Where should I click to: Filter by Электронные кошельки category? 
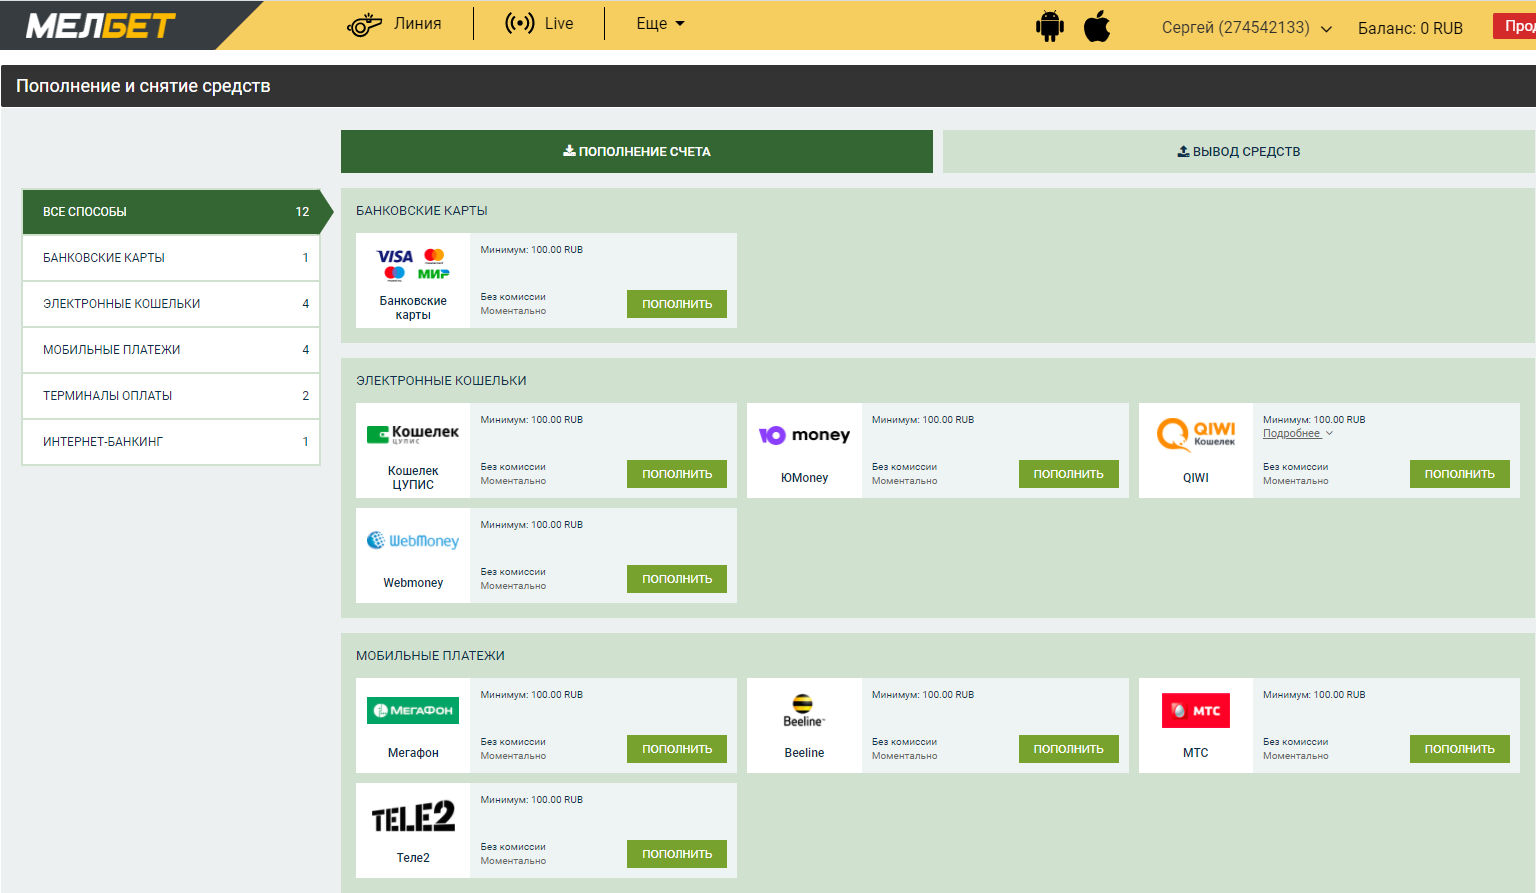click(x=171, y=304)
